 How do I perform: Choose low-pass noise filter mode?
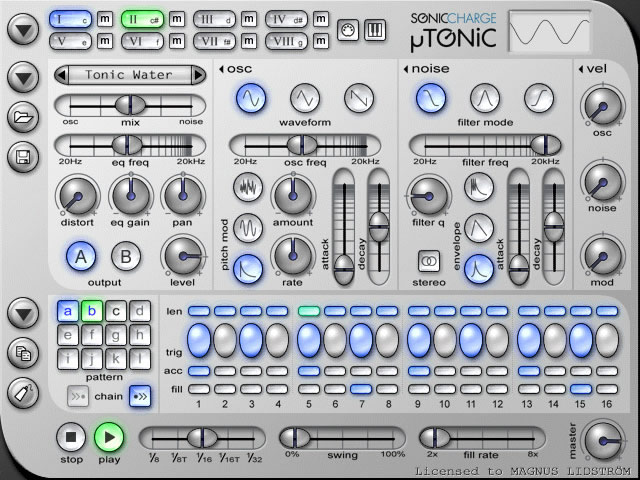point(431,98)
